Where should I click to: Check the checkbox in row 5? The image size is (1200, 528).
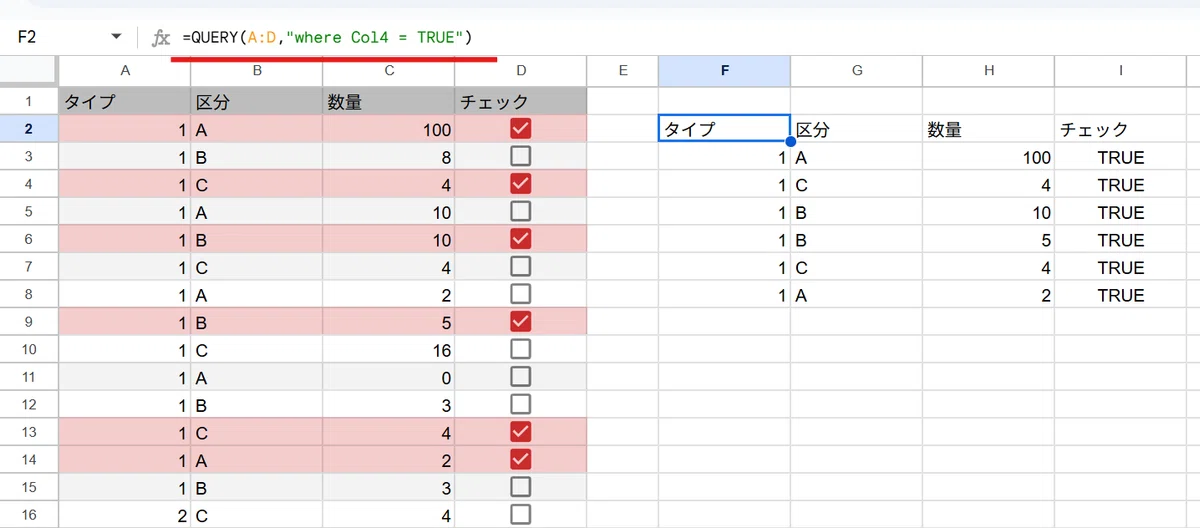tap(520, 211)
